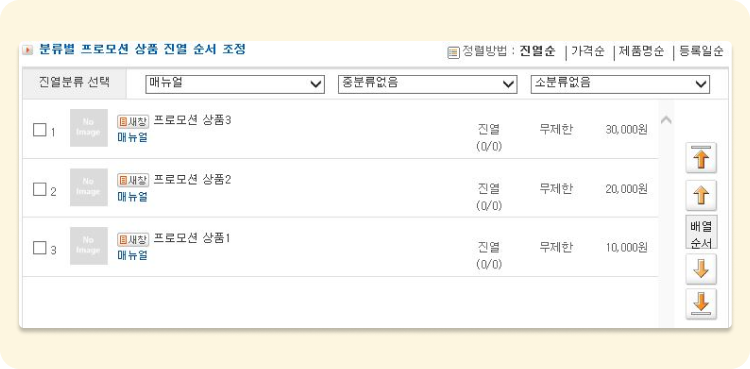The width and height of the screenshot is (750, 369).
Task: Move selected item to very bottom arrow
Action: pyautogui.click(x=701, y=303)
